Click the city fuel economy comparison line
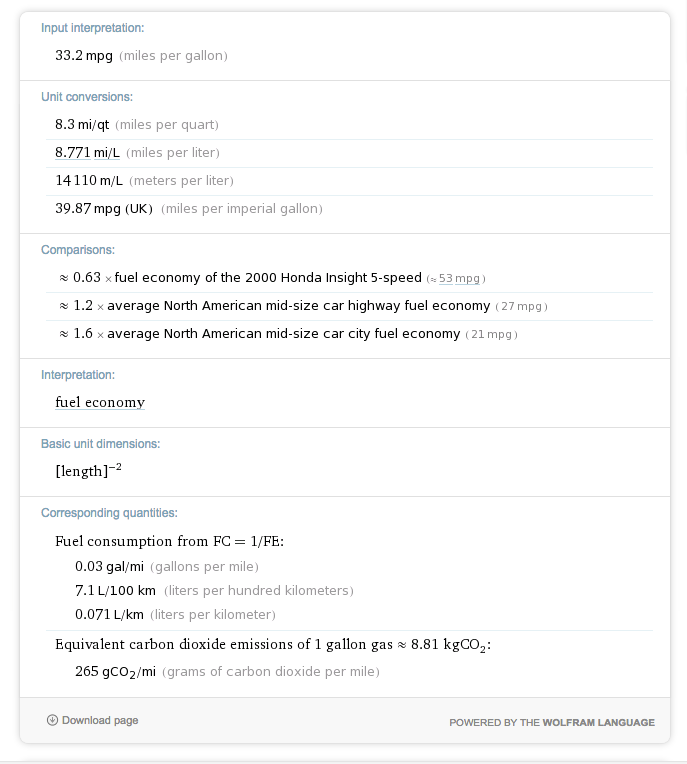687x764 pixels. point(284,333)
